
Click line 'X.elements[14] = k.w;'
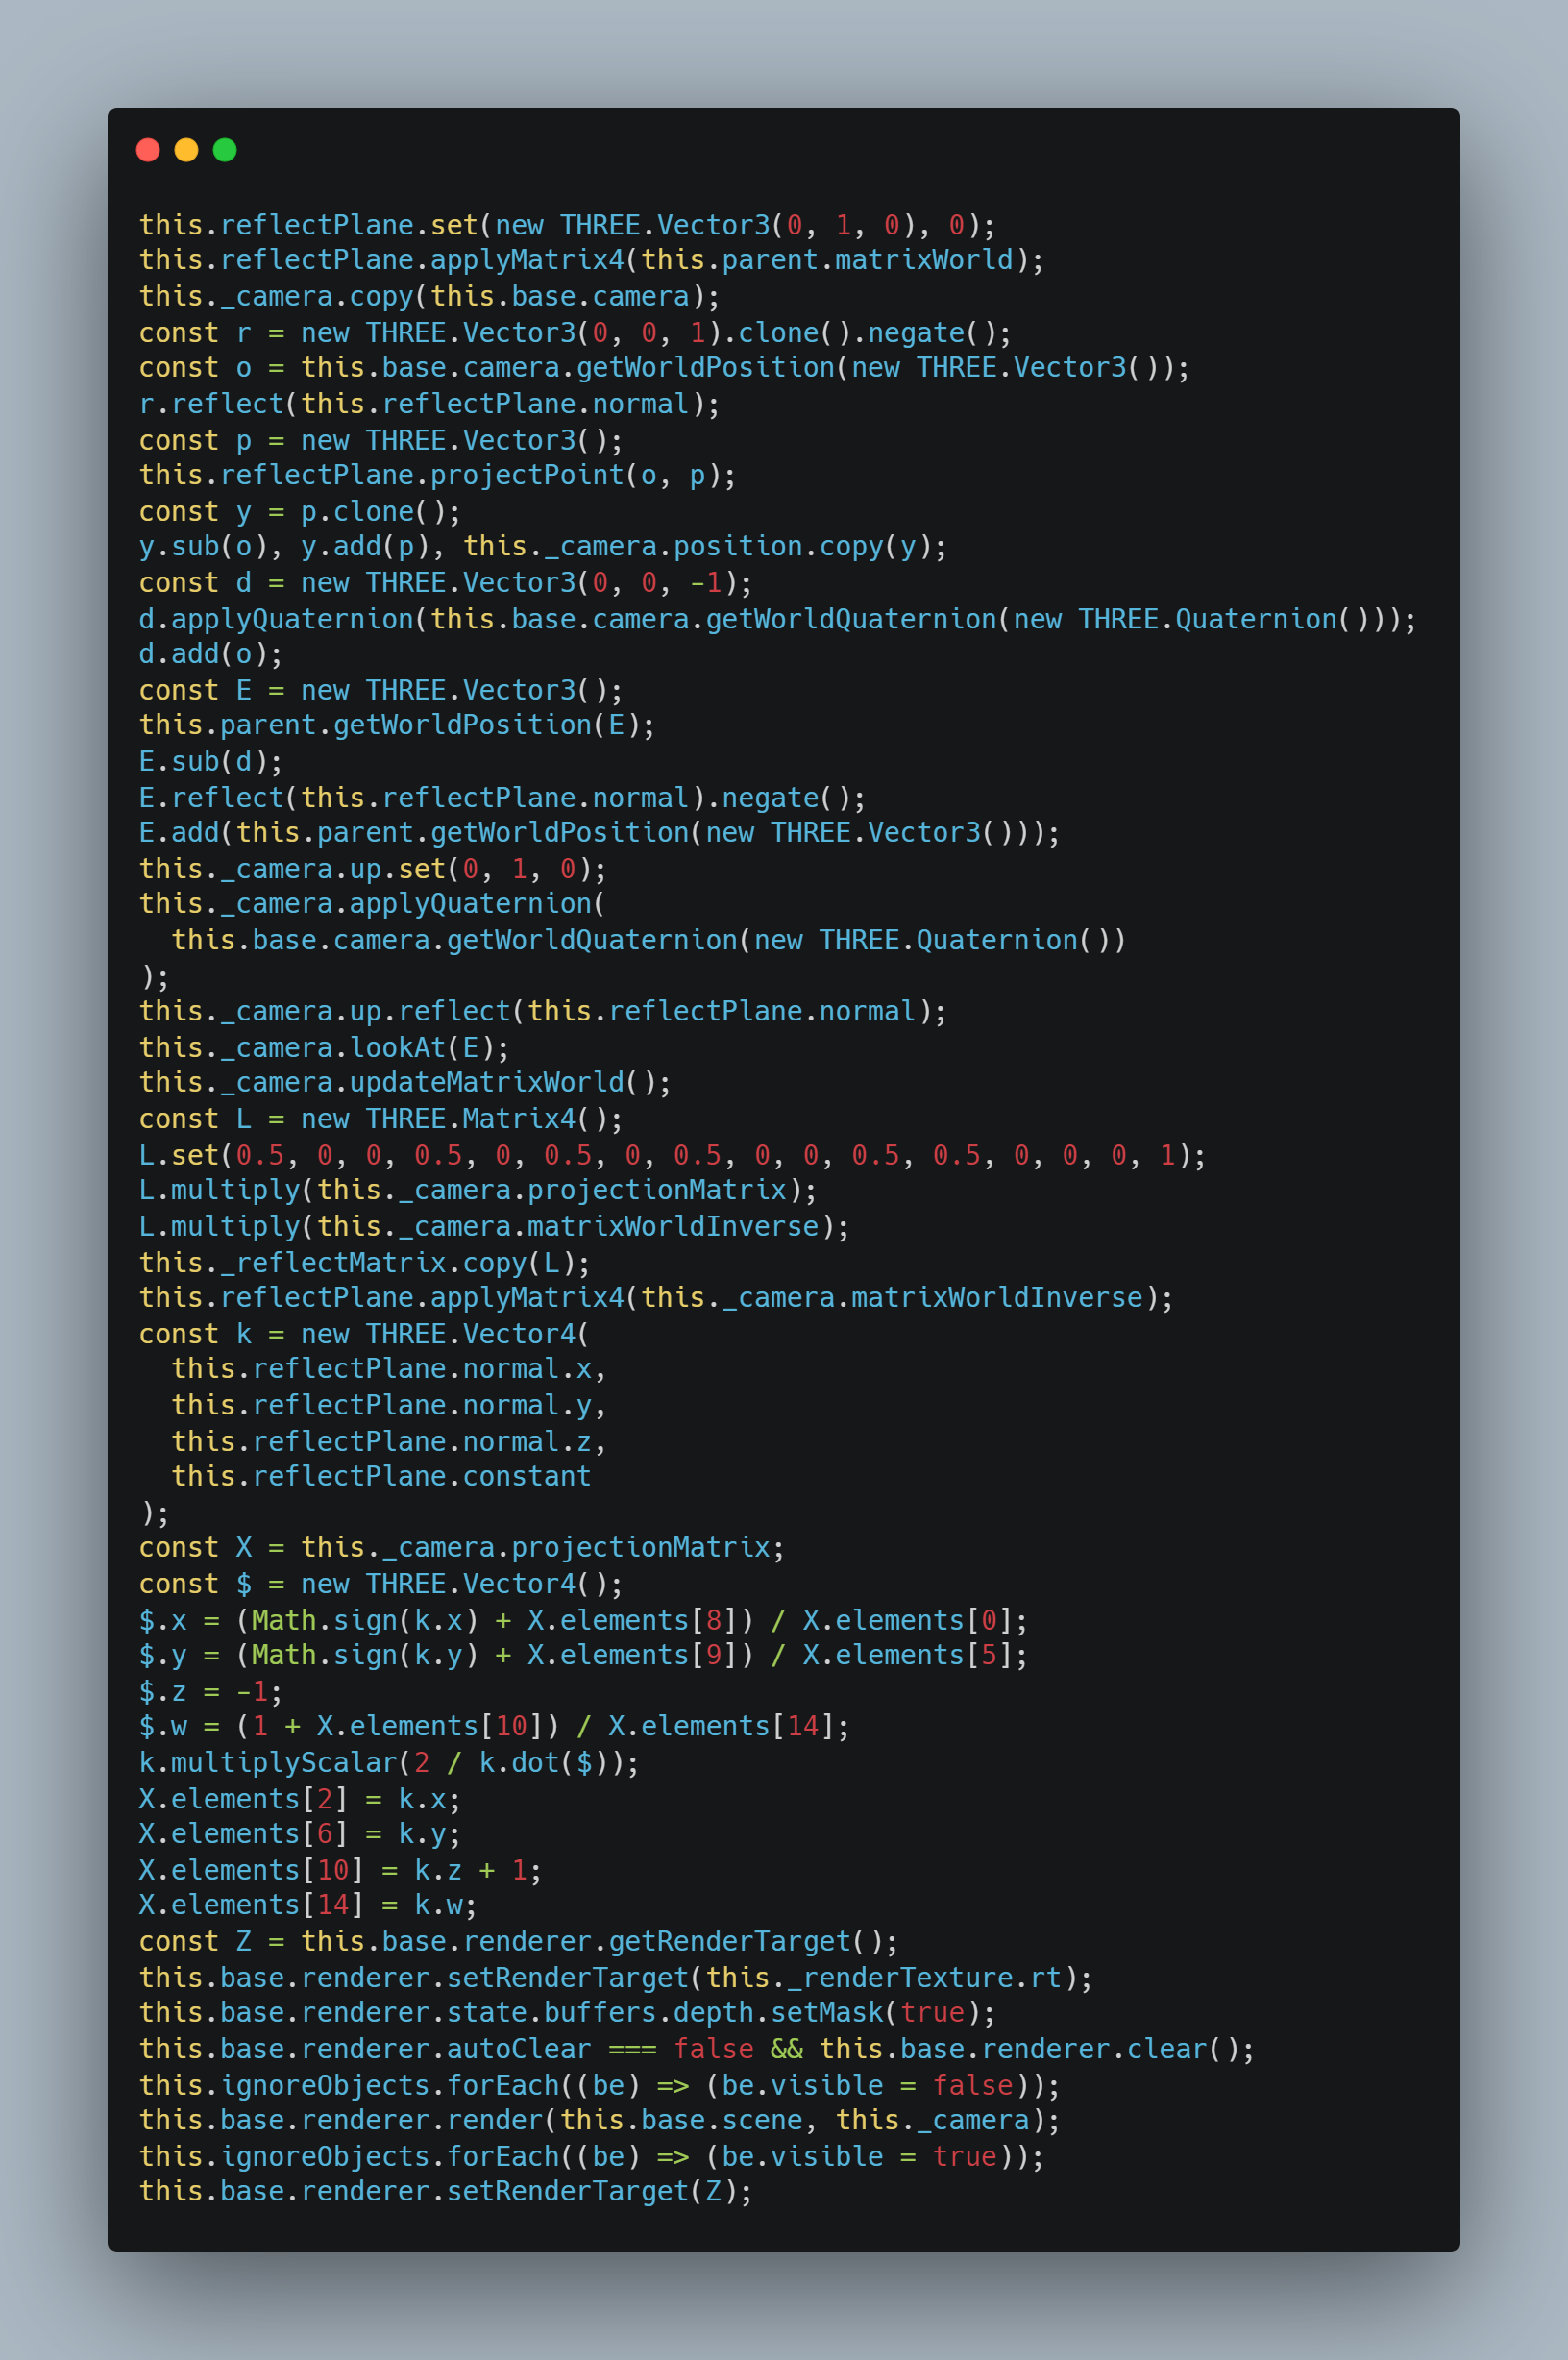pos(308,1906)
